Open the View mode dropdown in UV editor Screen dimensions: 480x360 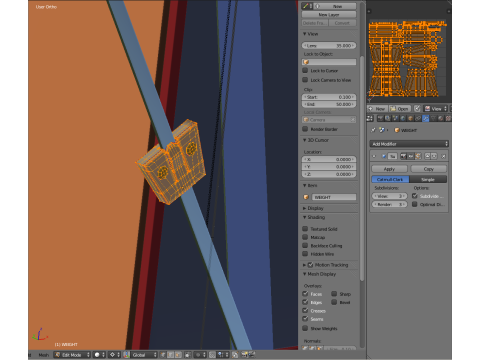tap(436, 109)
